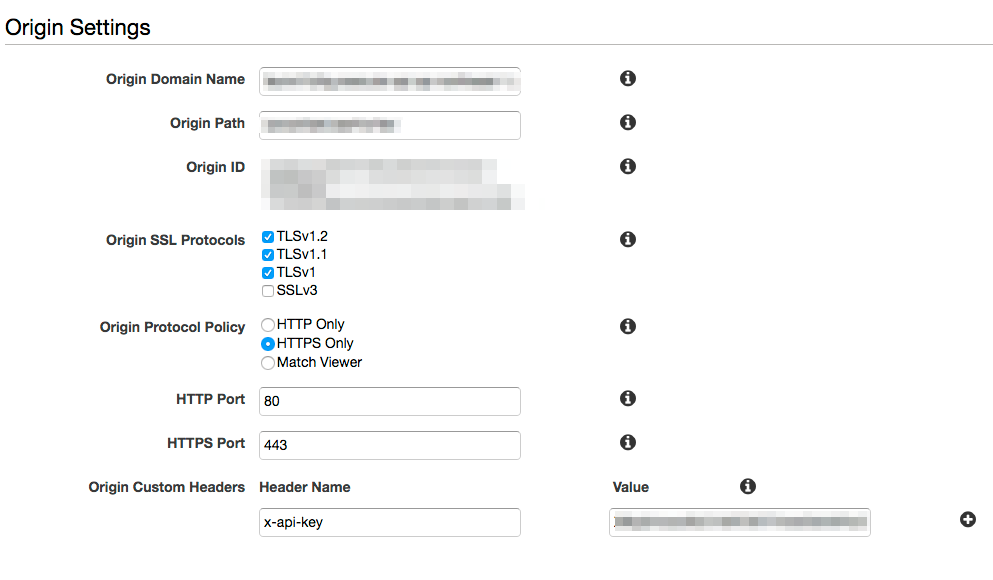The width and height of the screenshot is (993, 580).
Task: Open the info icon next to Value header
Action: [x=748, y=486]
